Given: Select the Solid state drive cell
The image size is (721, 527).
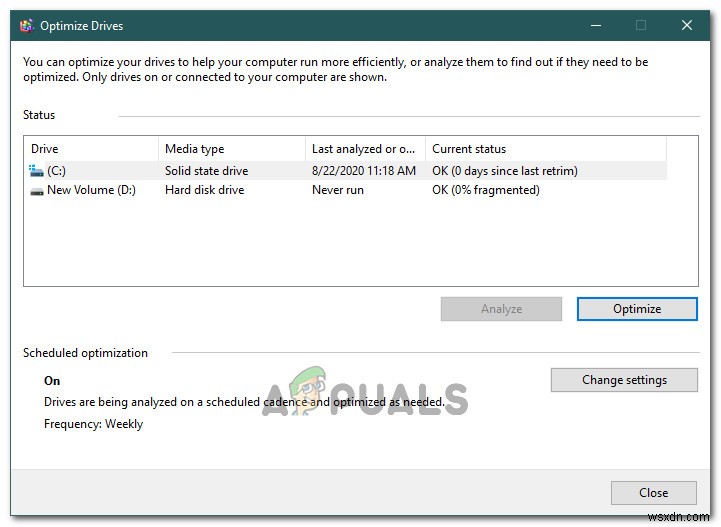Looking at the screenshot, I should click(x=206, y=171).
